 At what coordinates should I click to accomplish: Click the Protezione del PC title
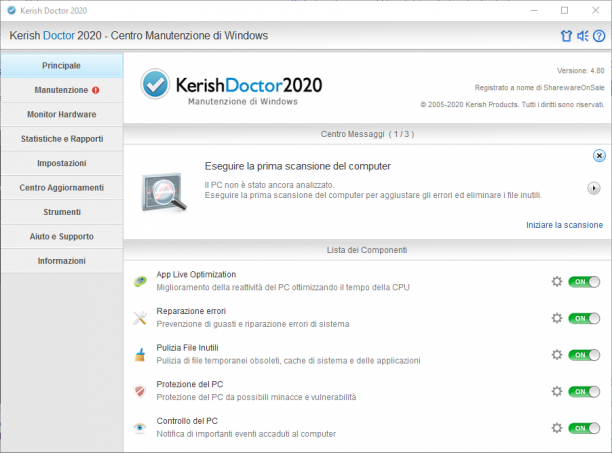pyautogui.click(x=190, y=384)
